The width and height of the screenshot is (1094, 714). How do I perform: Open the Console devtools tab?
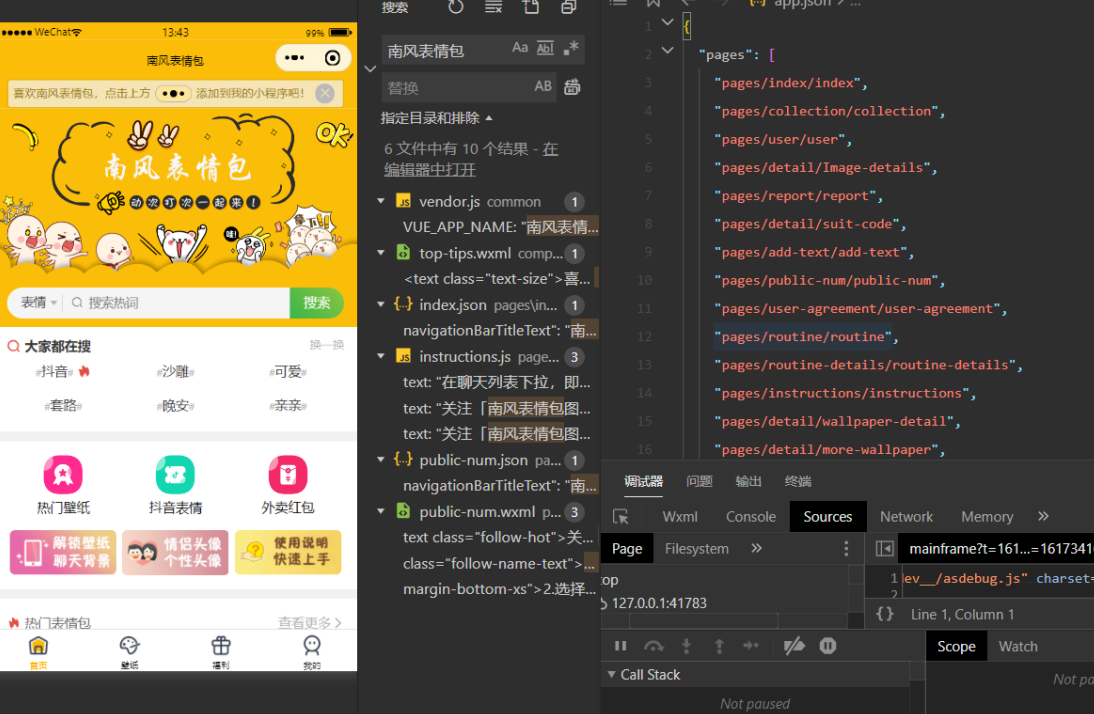pos(751,516)
